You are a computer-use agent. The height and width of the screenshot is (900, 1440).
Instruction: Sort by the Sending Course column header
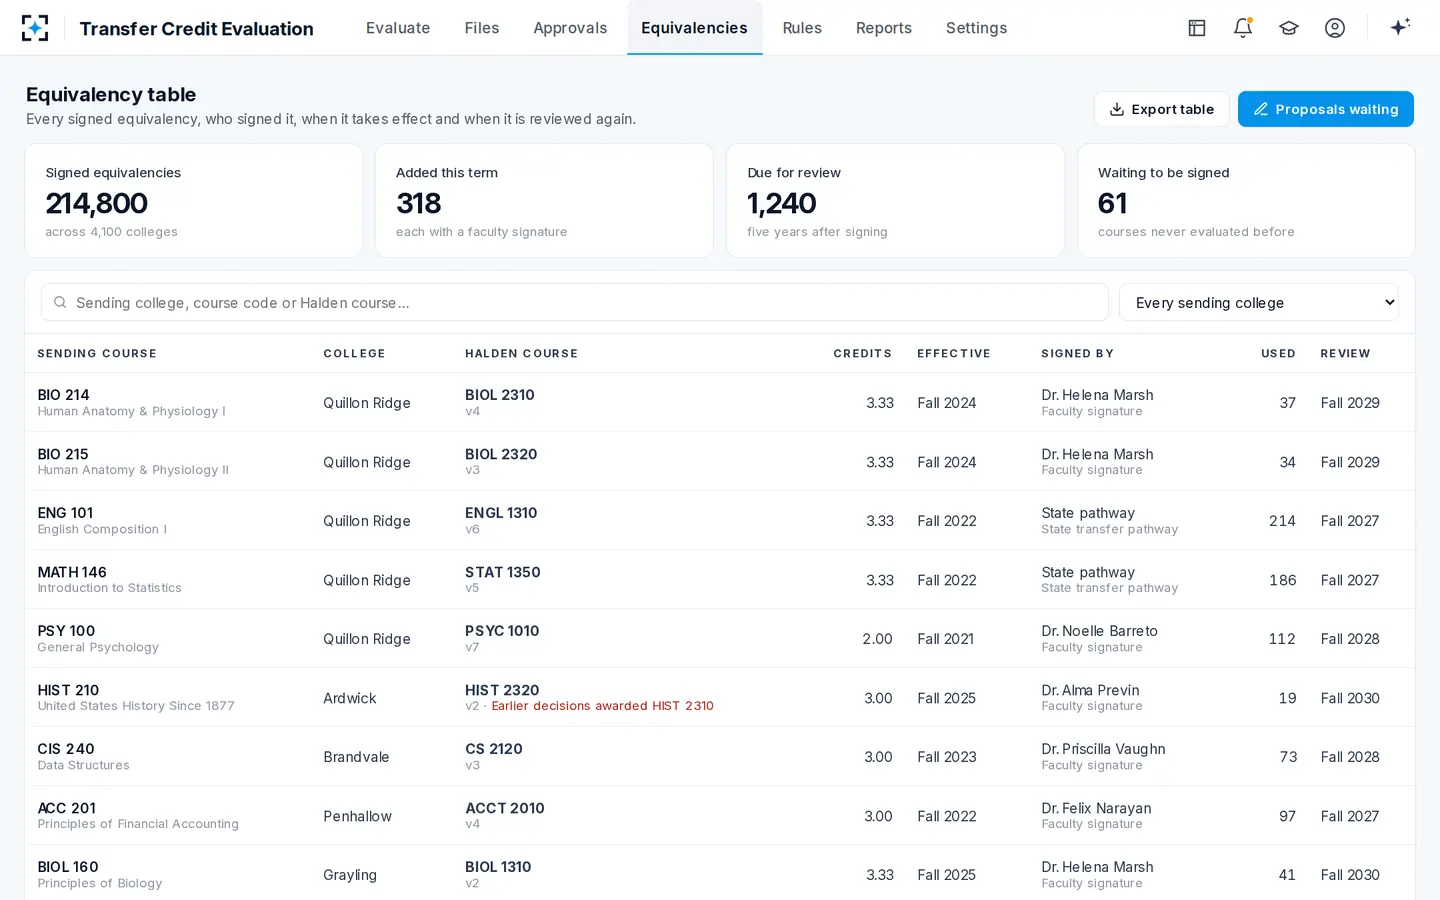tap(97, 353)
